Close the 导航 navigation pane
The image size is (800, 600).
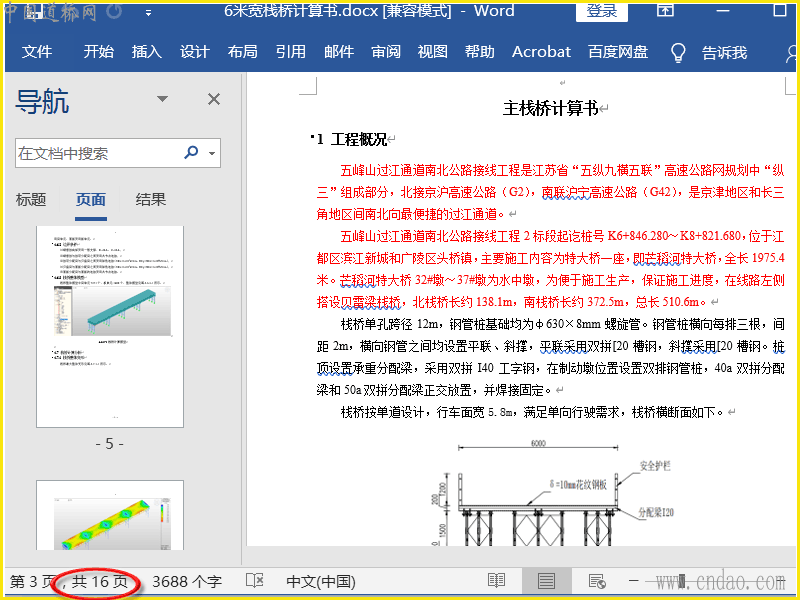[x=214, y=99]
